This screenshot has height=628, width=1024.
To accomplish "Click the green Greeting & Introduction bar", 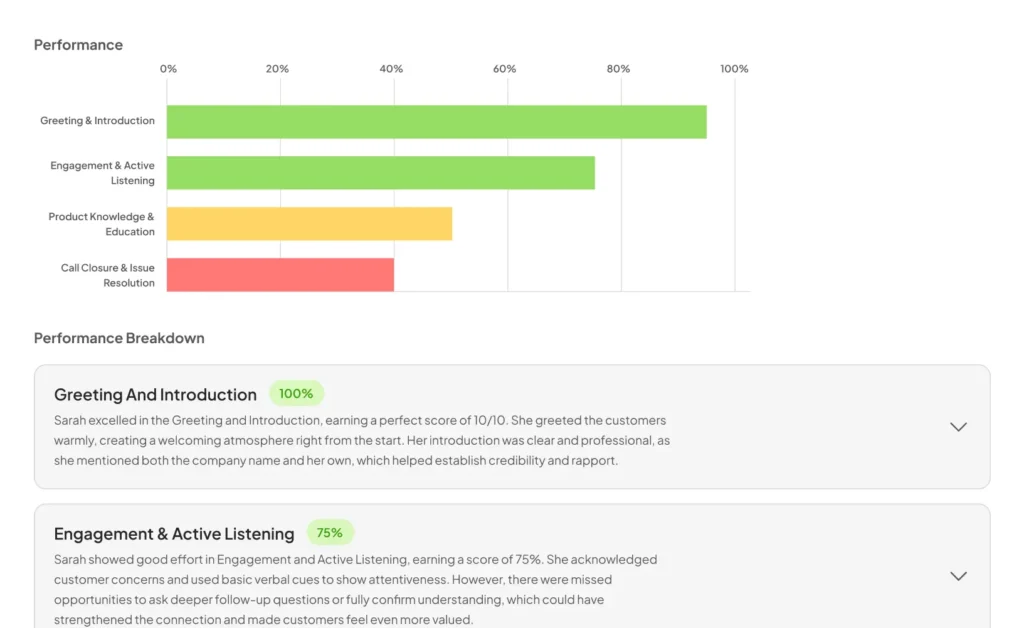I will point(436,121).
